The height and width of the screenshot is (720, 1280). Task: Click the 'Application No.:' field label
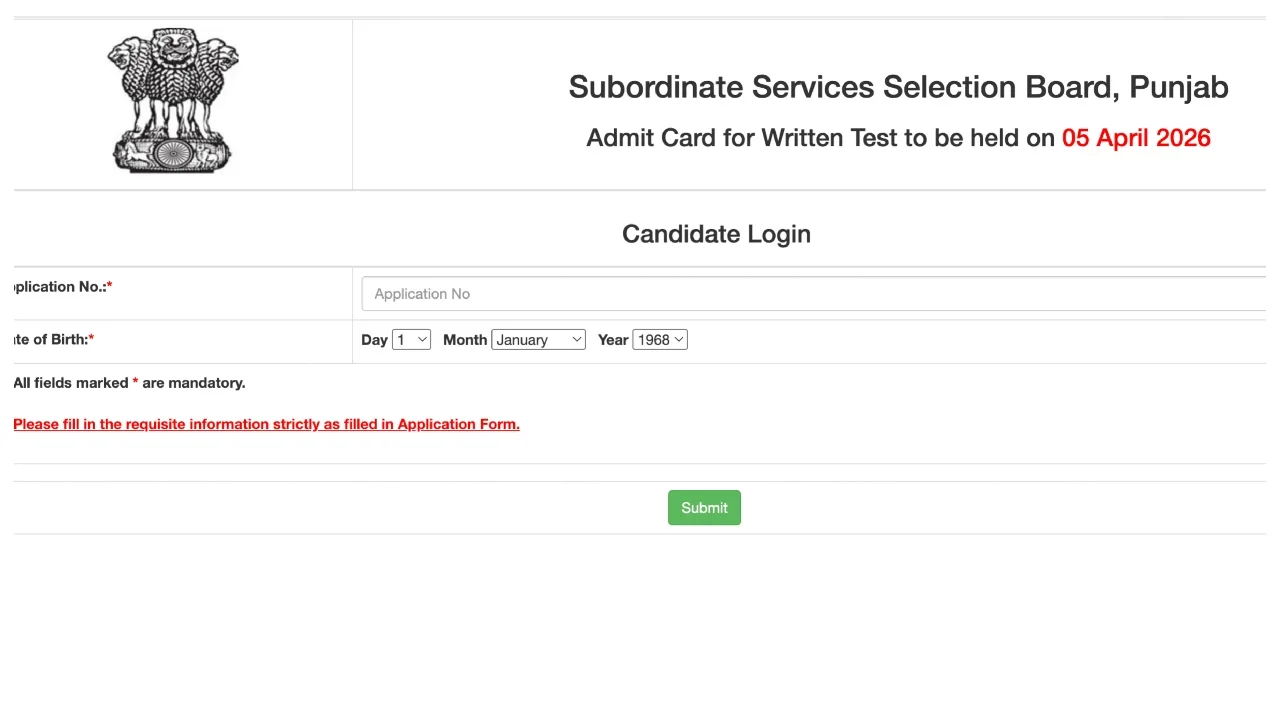pos(58,287)
